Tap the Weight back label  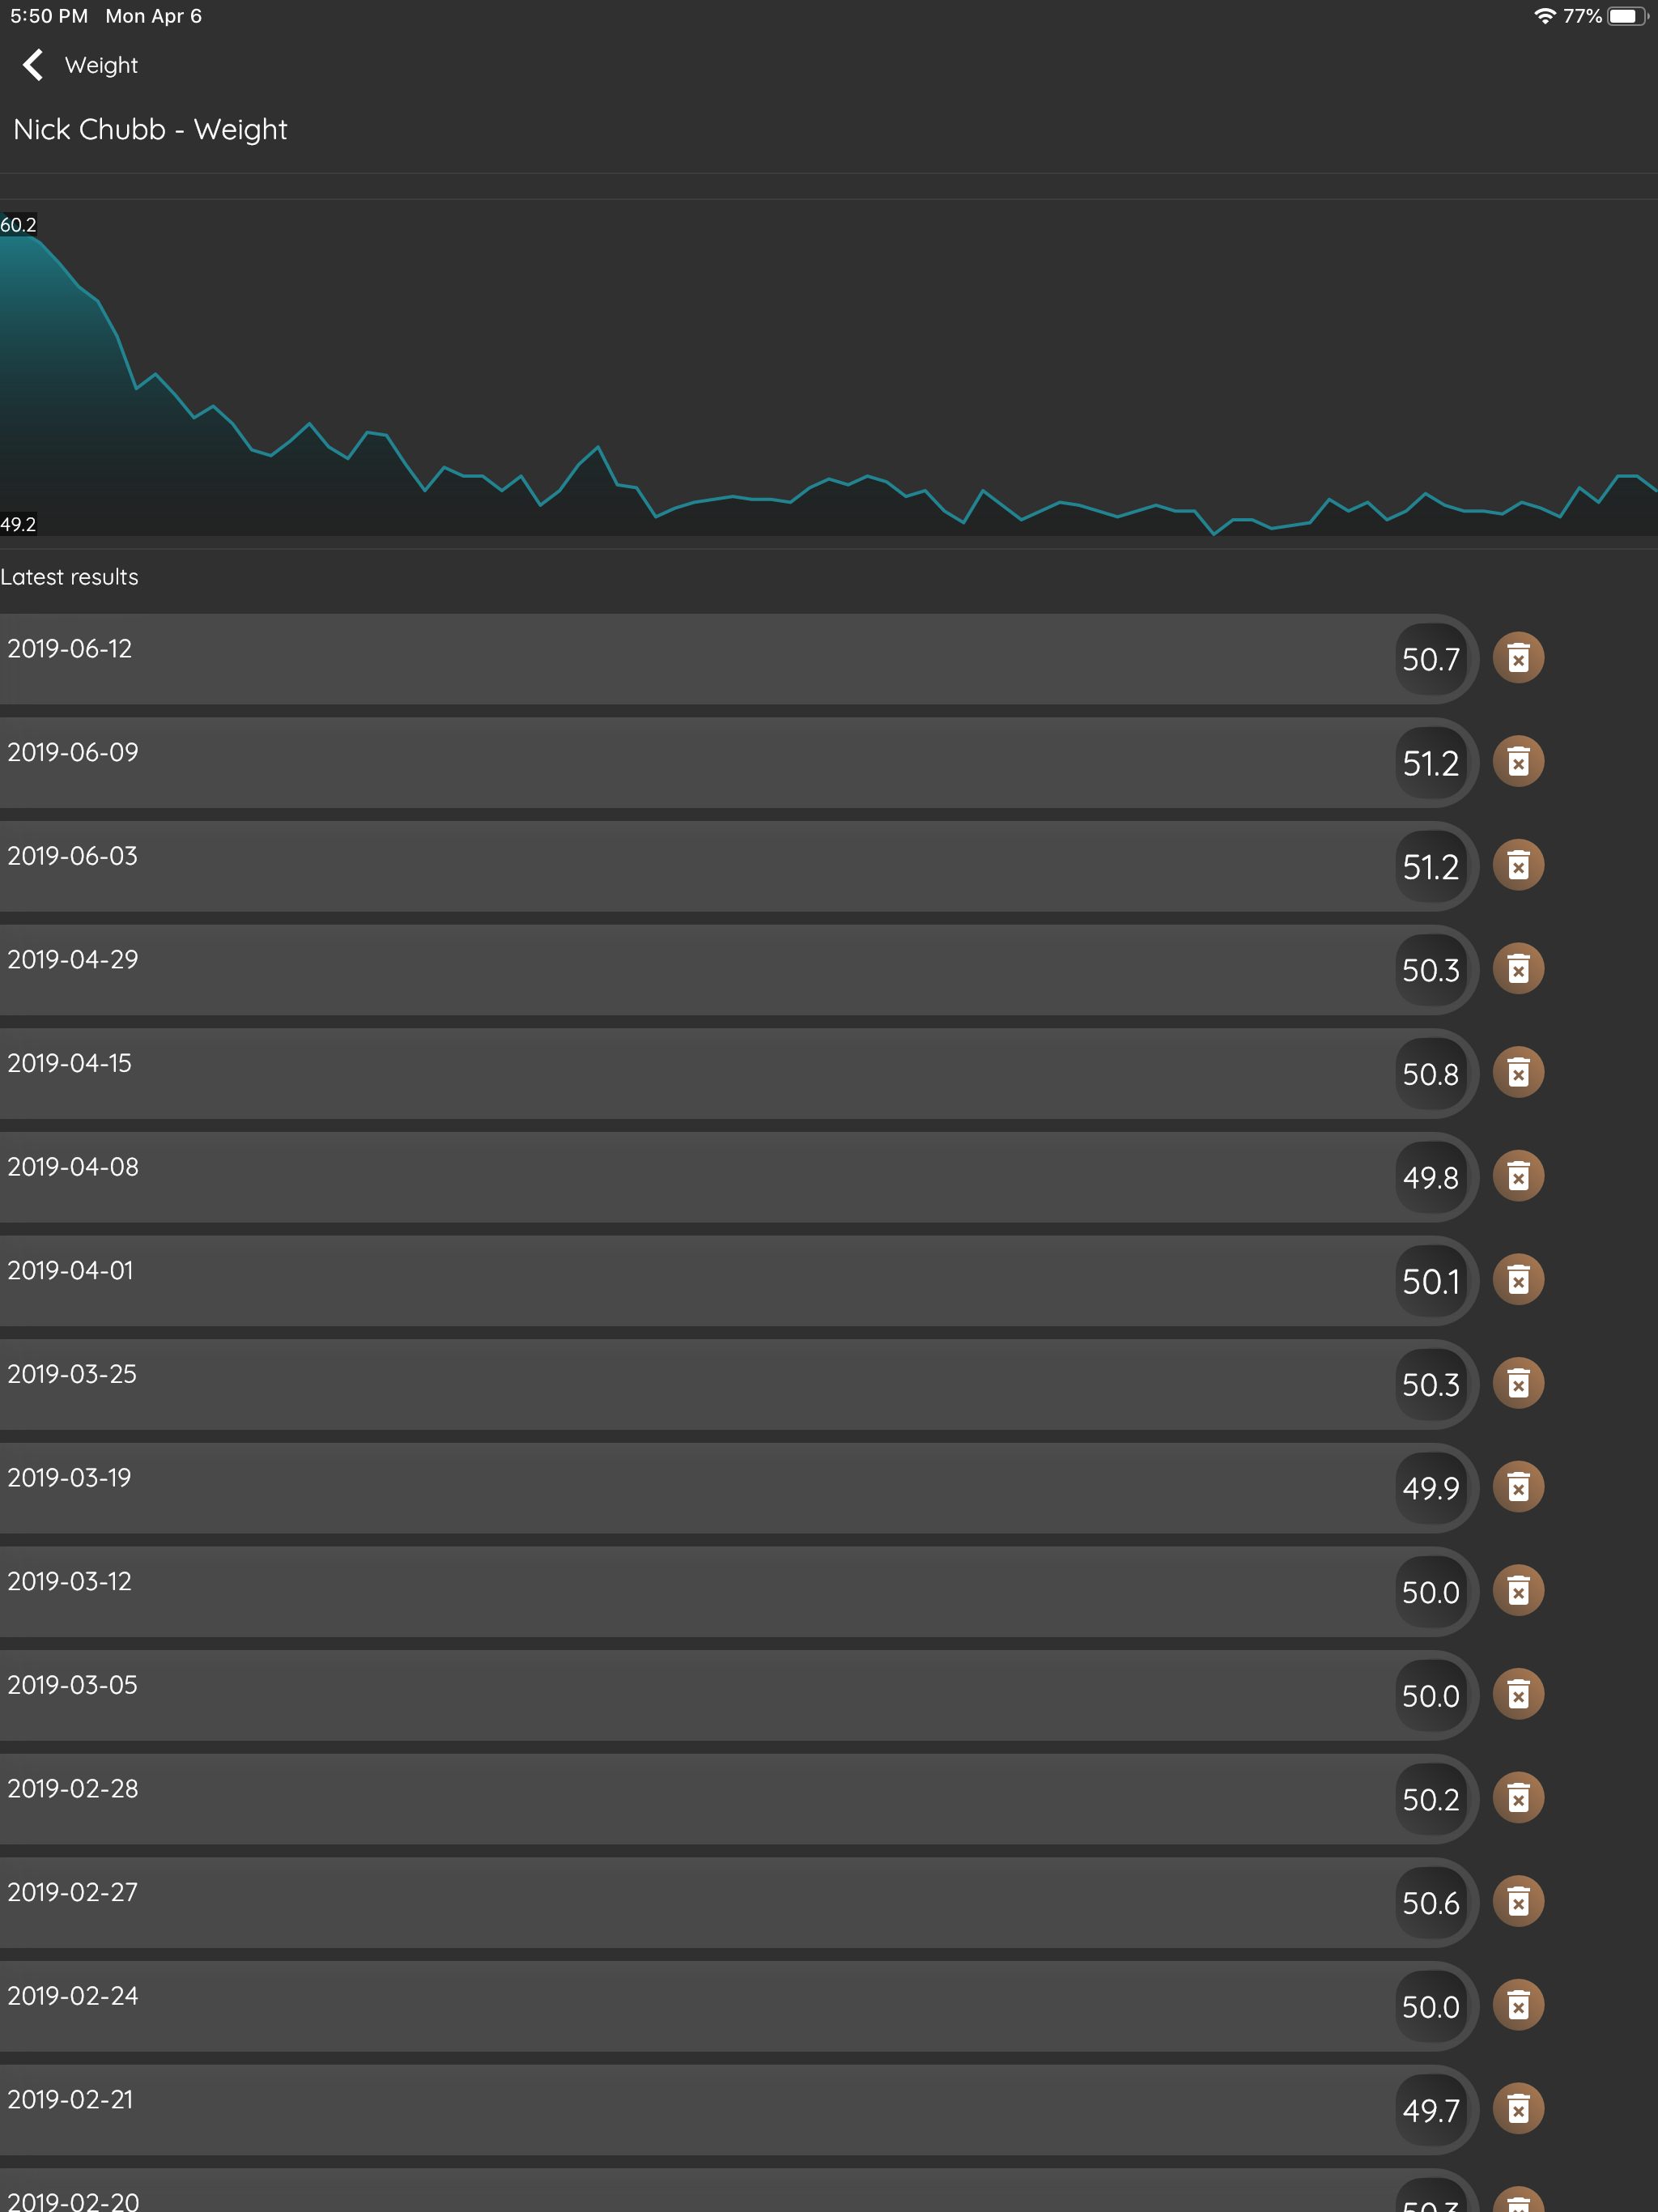101,65
